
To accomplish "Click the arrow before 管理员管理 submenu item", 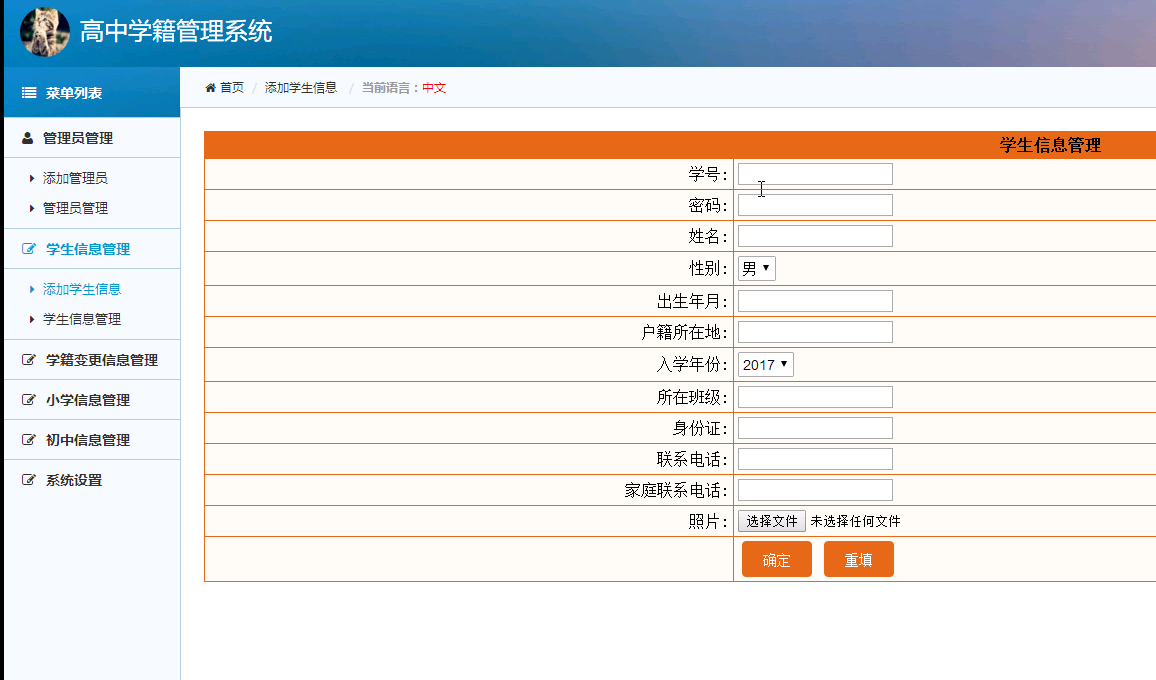I will (x=32, y=208).
